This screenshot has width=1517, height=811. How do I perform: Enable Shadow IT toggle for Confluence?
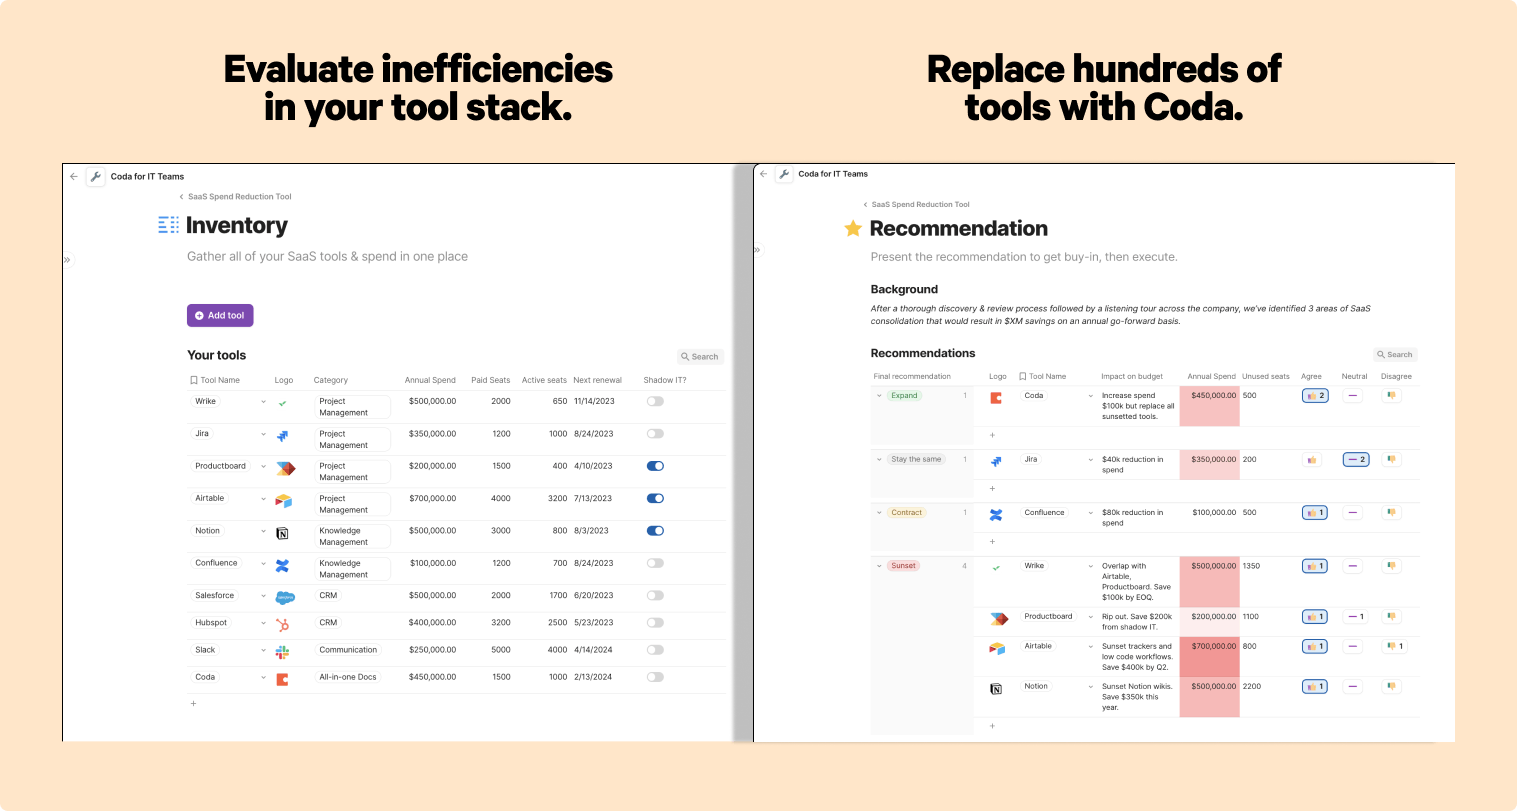pos(655,563)
